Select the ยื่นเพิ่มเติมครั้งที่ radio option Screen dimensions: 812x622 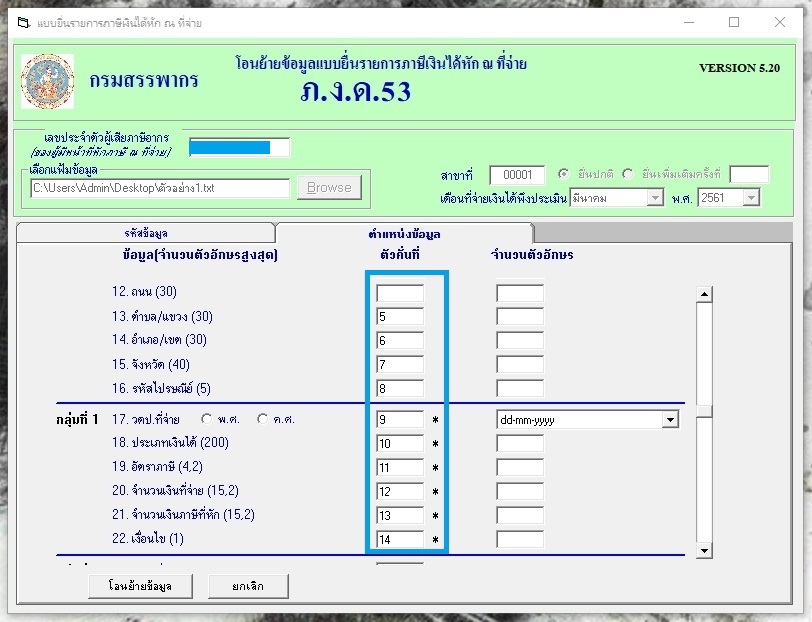pos(628,174)
